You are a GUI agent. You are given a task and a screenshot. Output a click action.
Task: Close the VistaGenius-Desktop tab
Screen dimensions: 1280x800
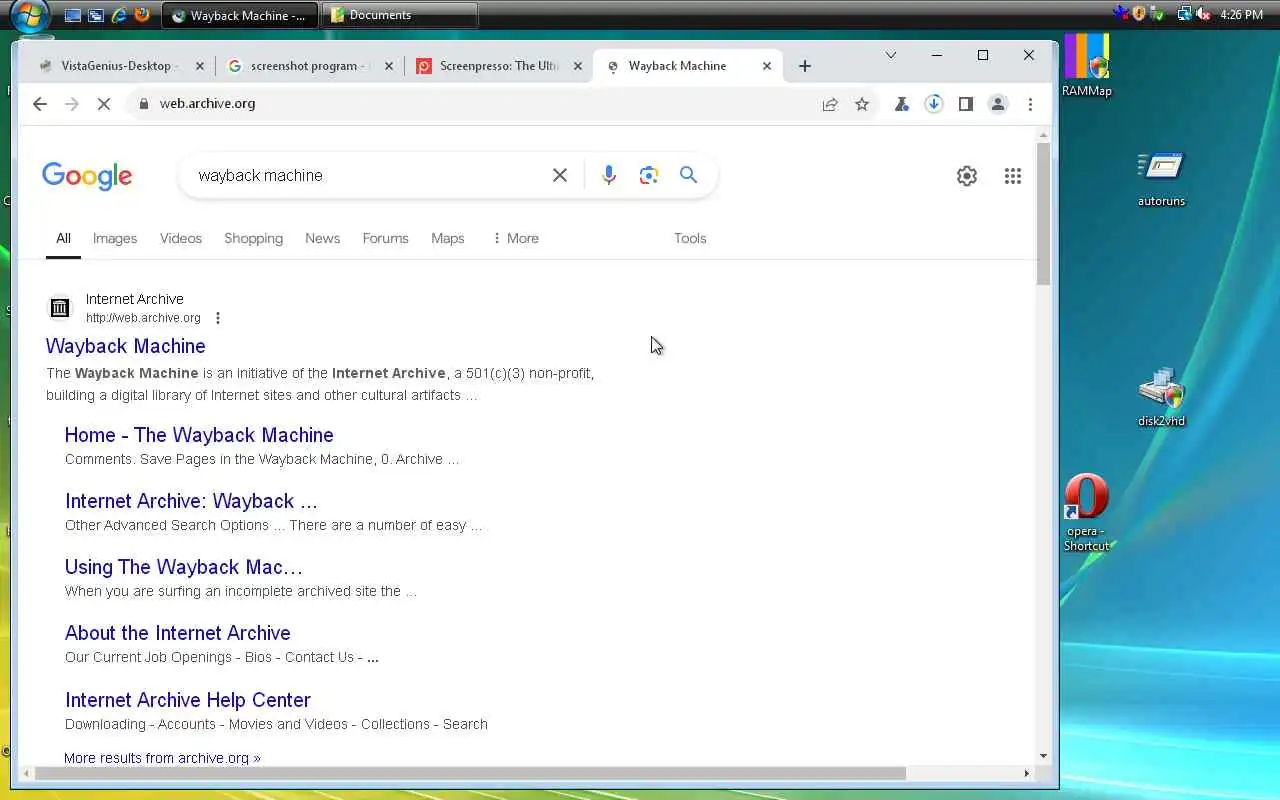[199, 66]
